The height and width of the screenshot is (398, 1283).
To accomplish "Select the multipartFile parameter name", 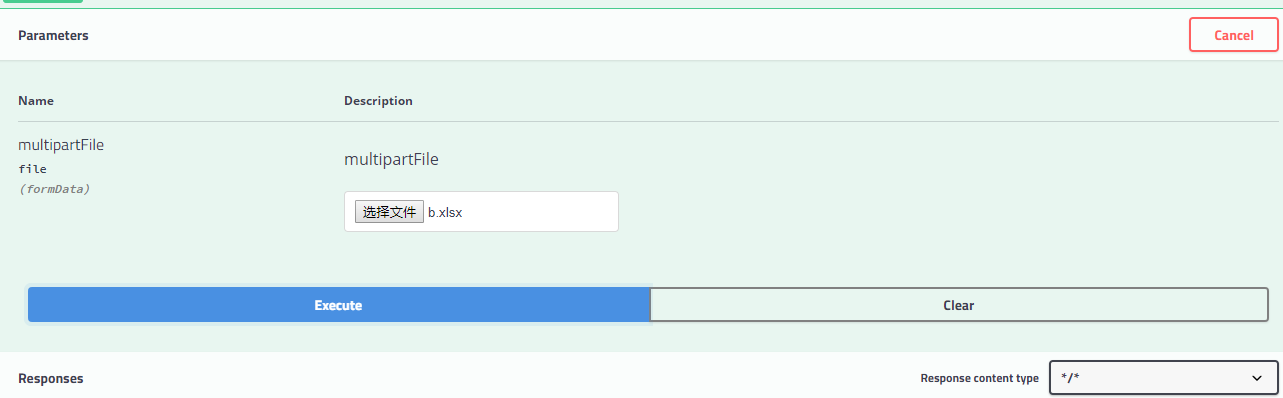I will (x=61, y=145).
